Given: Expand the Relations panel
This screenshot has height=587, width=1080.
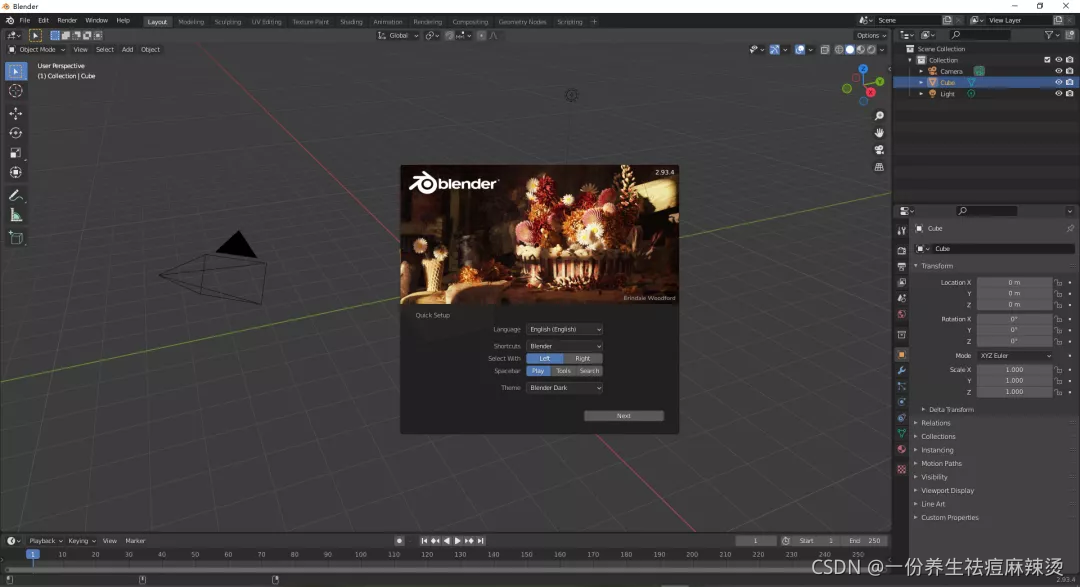Looking at the screenshot, I should (x=935, y=423).
